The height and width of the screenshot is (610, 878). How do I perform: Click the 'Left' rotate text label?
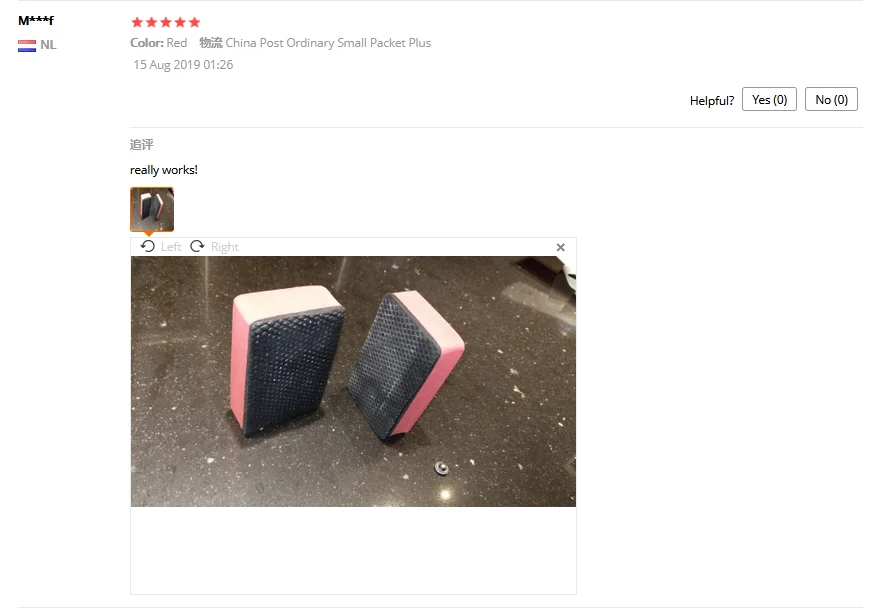171,247
